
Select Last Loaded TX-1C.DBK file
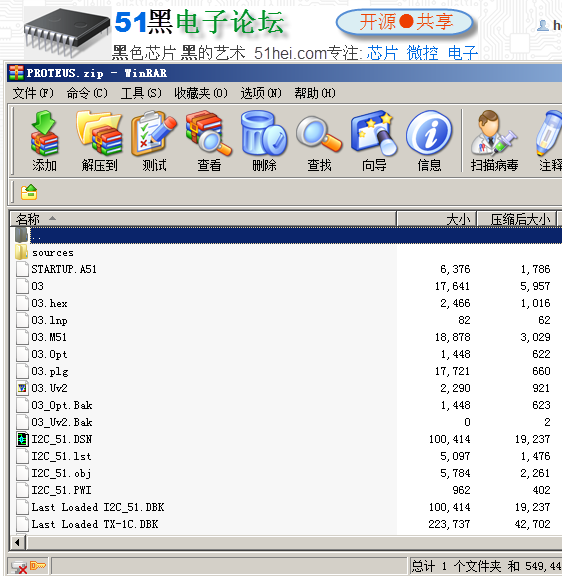point(285,524)
